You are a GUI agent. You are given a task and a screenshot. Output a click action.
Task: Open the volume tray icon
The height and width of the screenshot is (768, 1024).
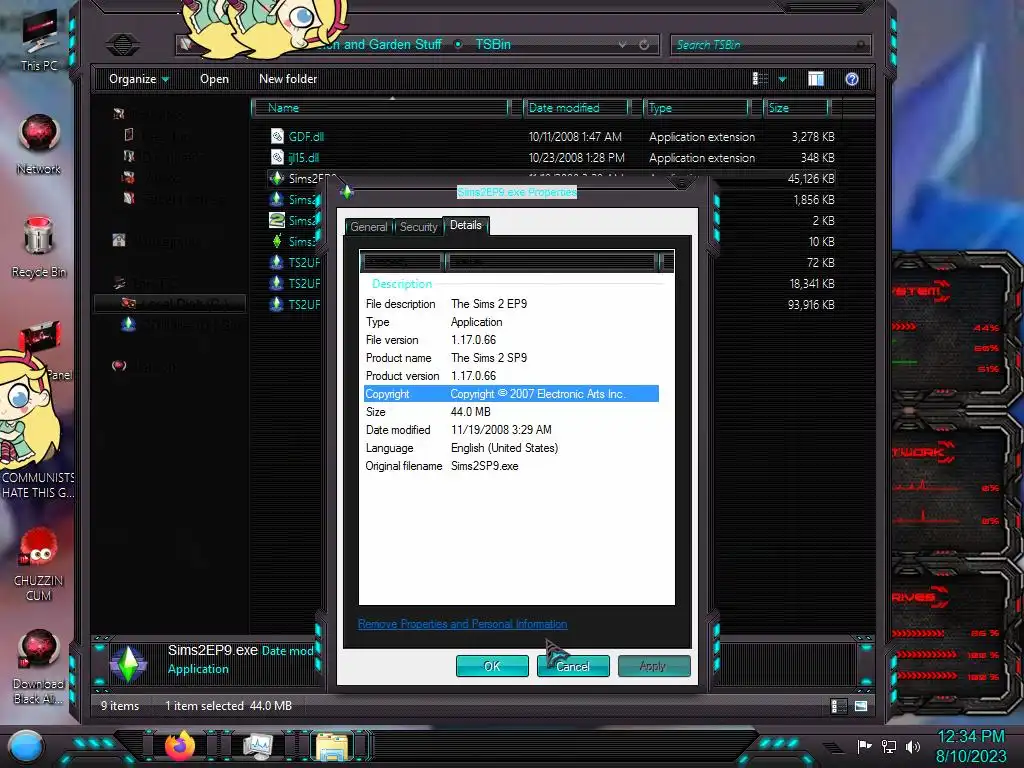click(913, 746)
